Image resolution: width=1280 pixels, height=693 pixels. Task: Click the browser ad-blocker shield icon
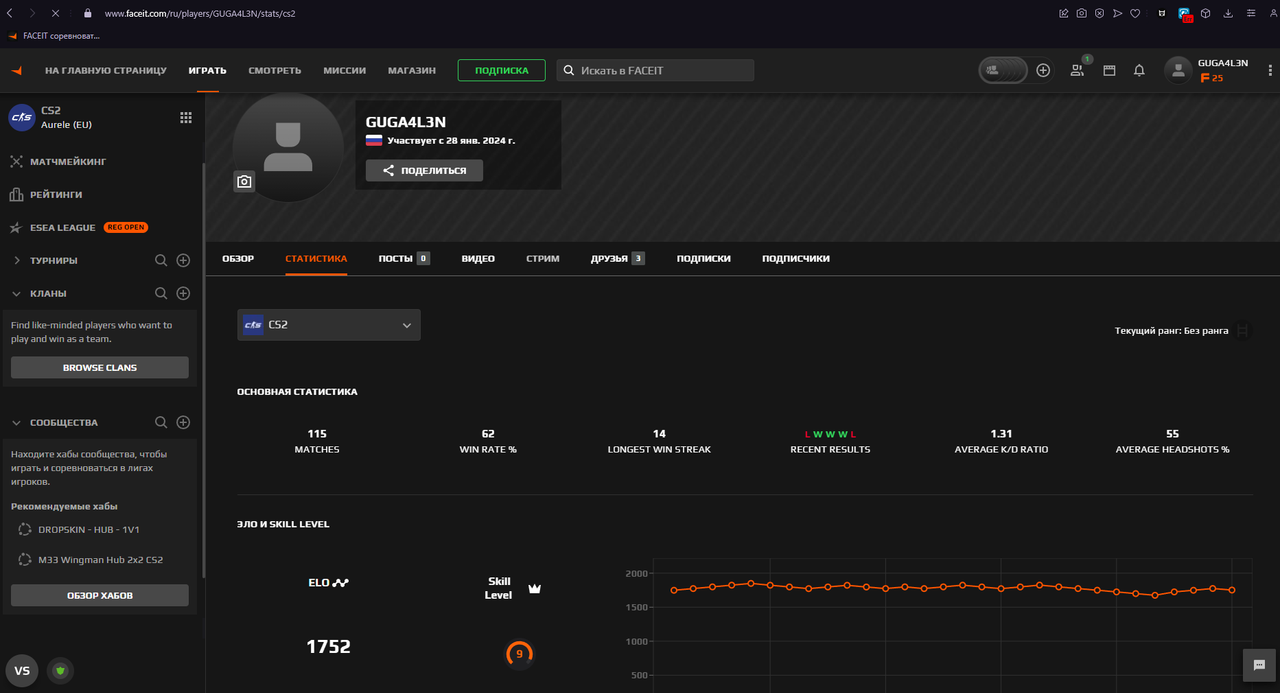click(x=1099, y=14)
